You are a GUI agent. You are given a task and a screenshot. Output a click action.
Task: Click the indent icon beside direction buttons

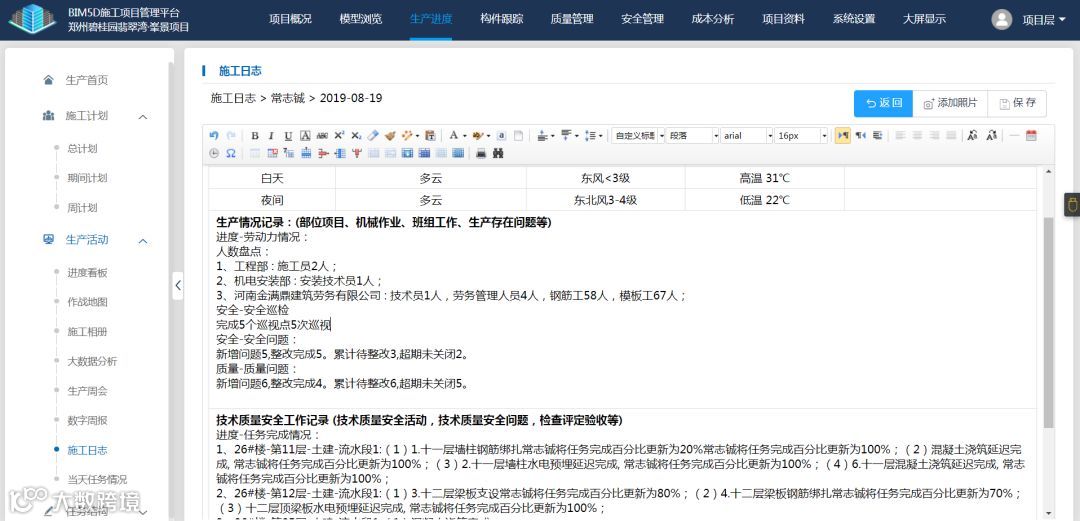tap(877, 136)
